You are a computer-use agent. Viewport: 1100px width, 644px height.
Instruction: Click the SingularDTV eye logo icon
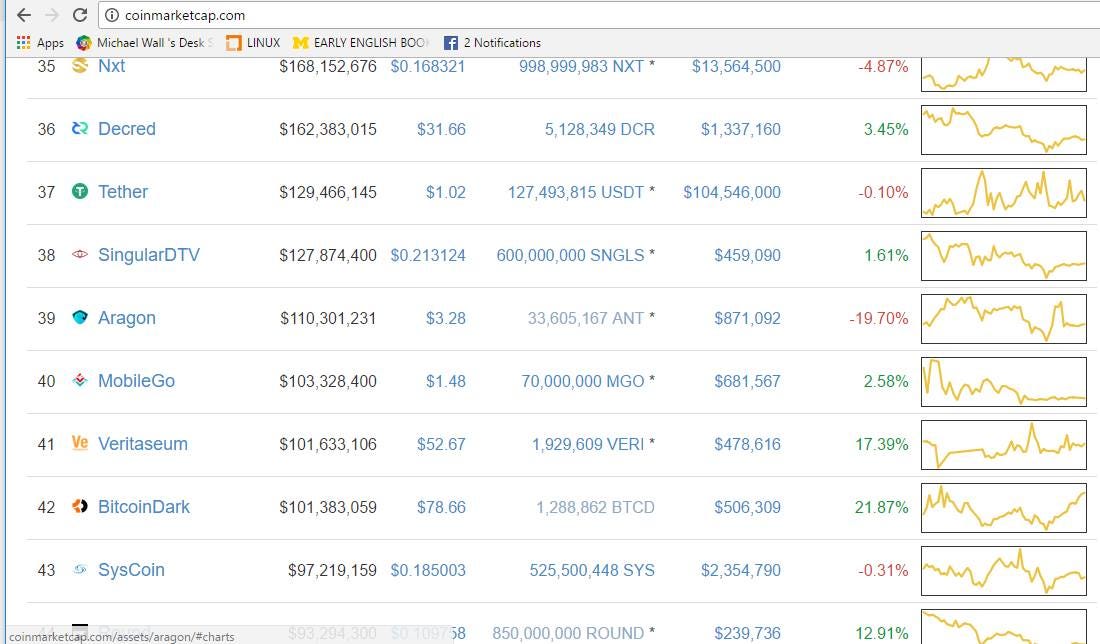[80, 254]
